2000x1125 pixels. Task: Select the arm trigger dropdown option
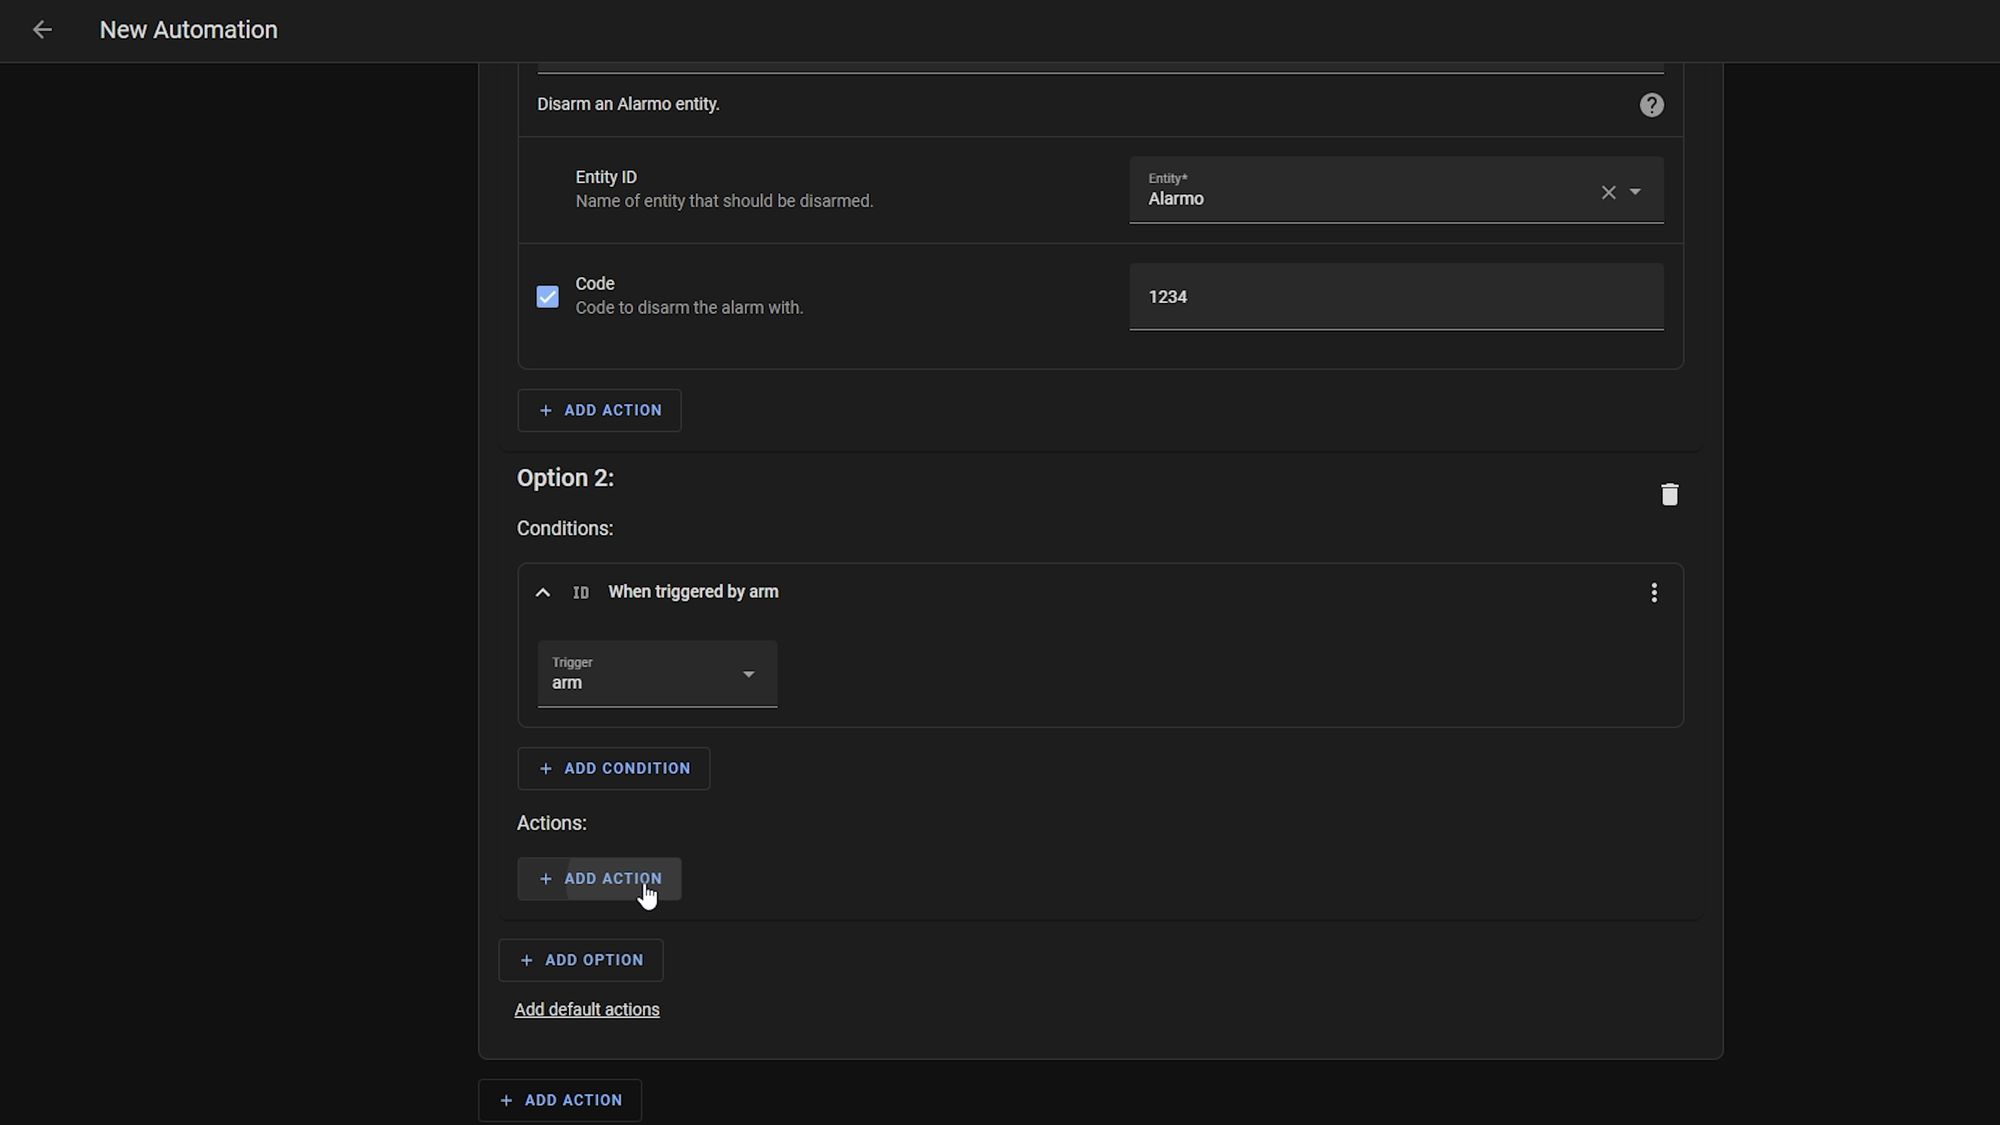coord(657,674)
